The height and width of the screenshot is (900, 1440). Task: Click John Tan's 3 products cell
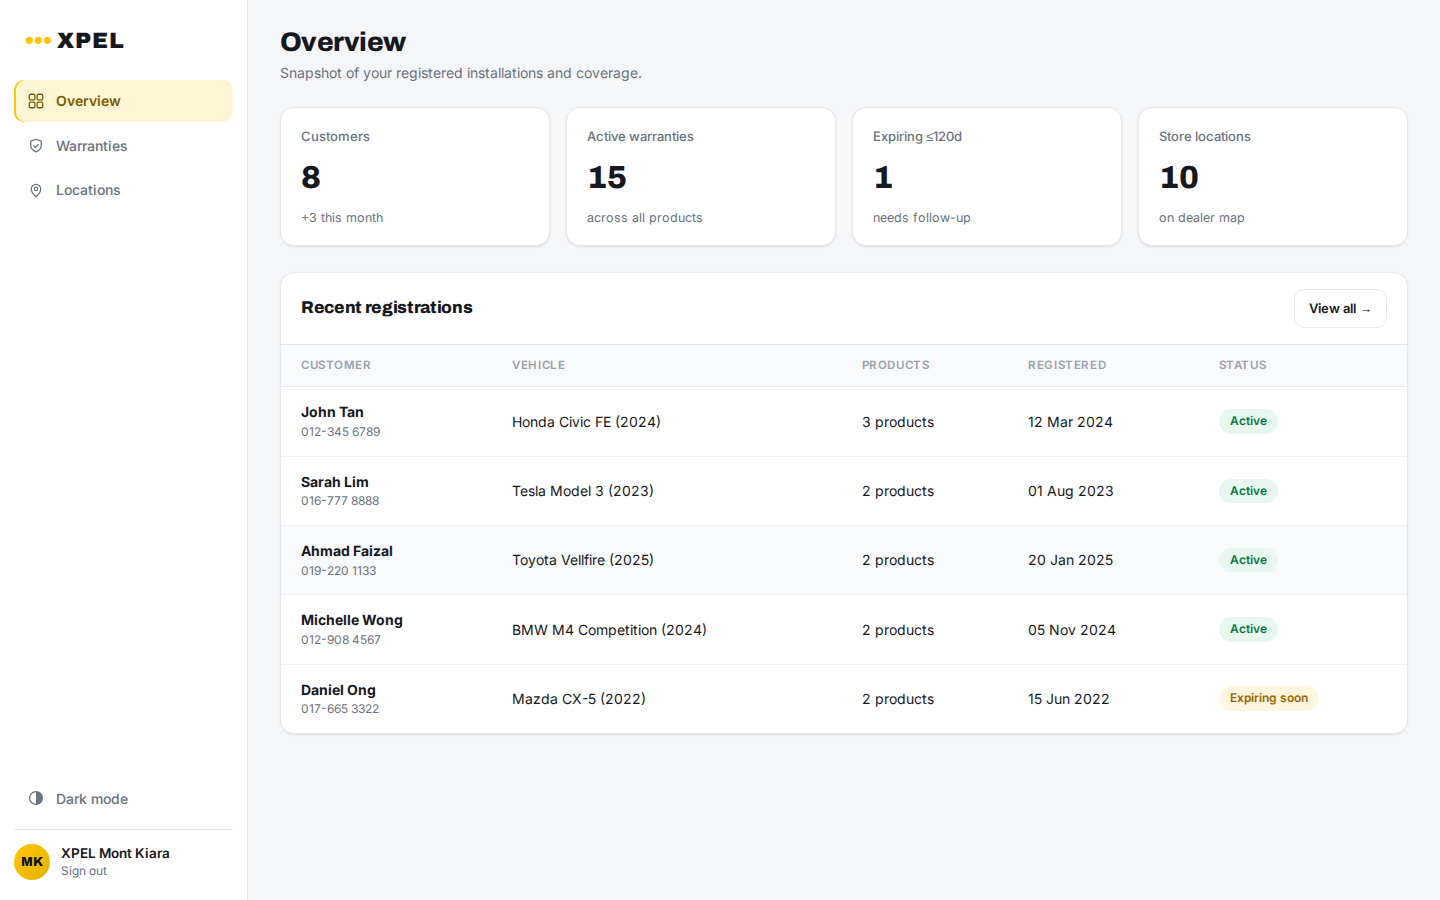(898, 422)
